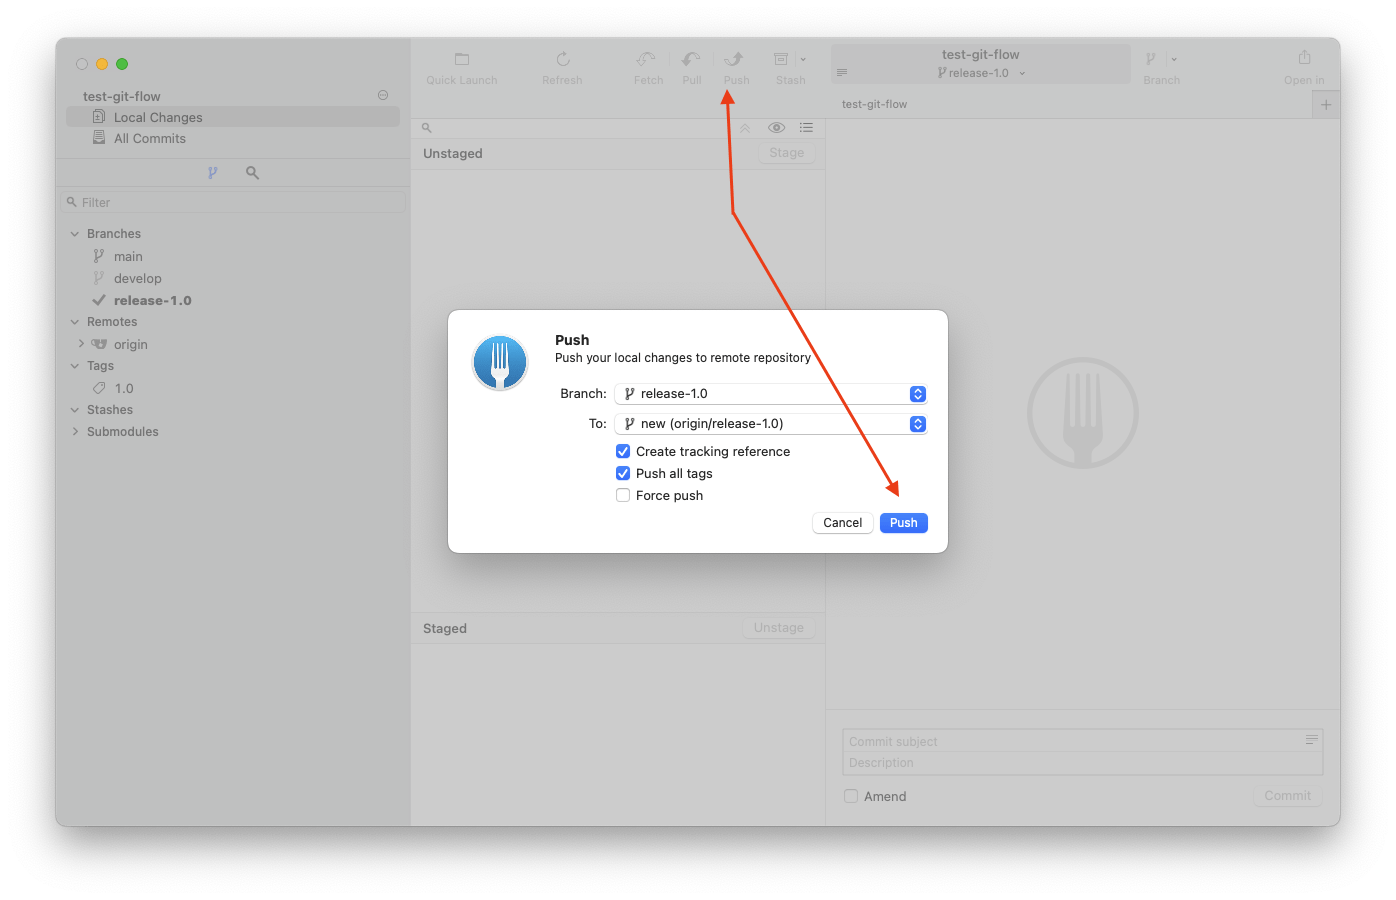Image resolution: width=1396 pixels, height=900 pixels.
Task: Uncheck Create tracking reference
Action: 623,451
